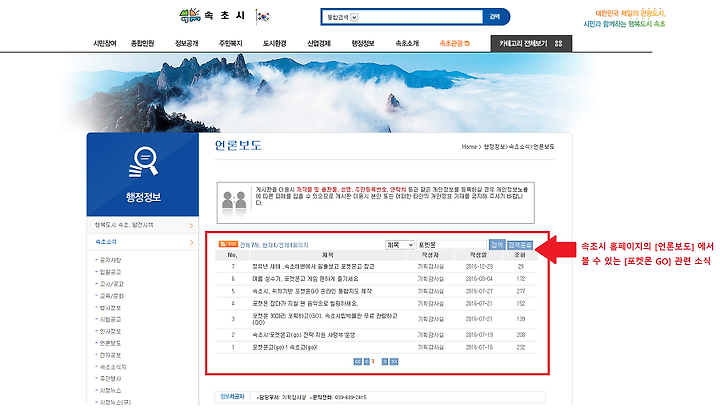This screenshot has width=720, height=408.
Task: Go to previous page with single-left arrow
Action: click(x=366, y=362)
